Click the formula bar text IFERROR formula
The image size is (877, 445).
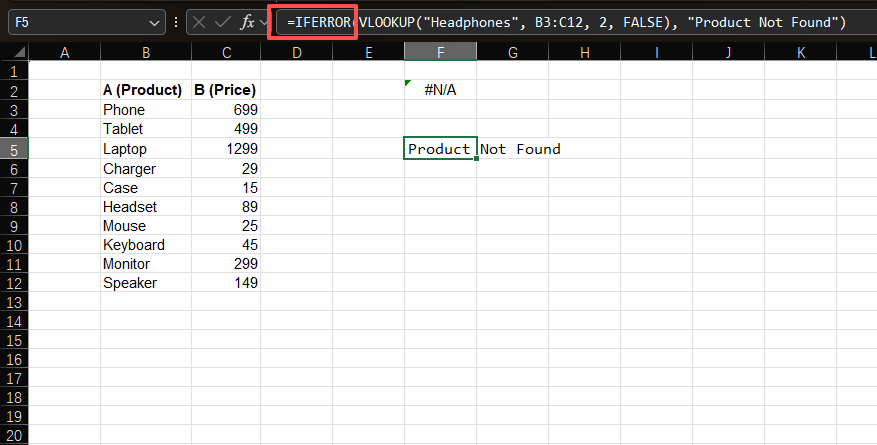point(566,22)
